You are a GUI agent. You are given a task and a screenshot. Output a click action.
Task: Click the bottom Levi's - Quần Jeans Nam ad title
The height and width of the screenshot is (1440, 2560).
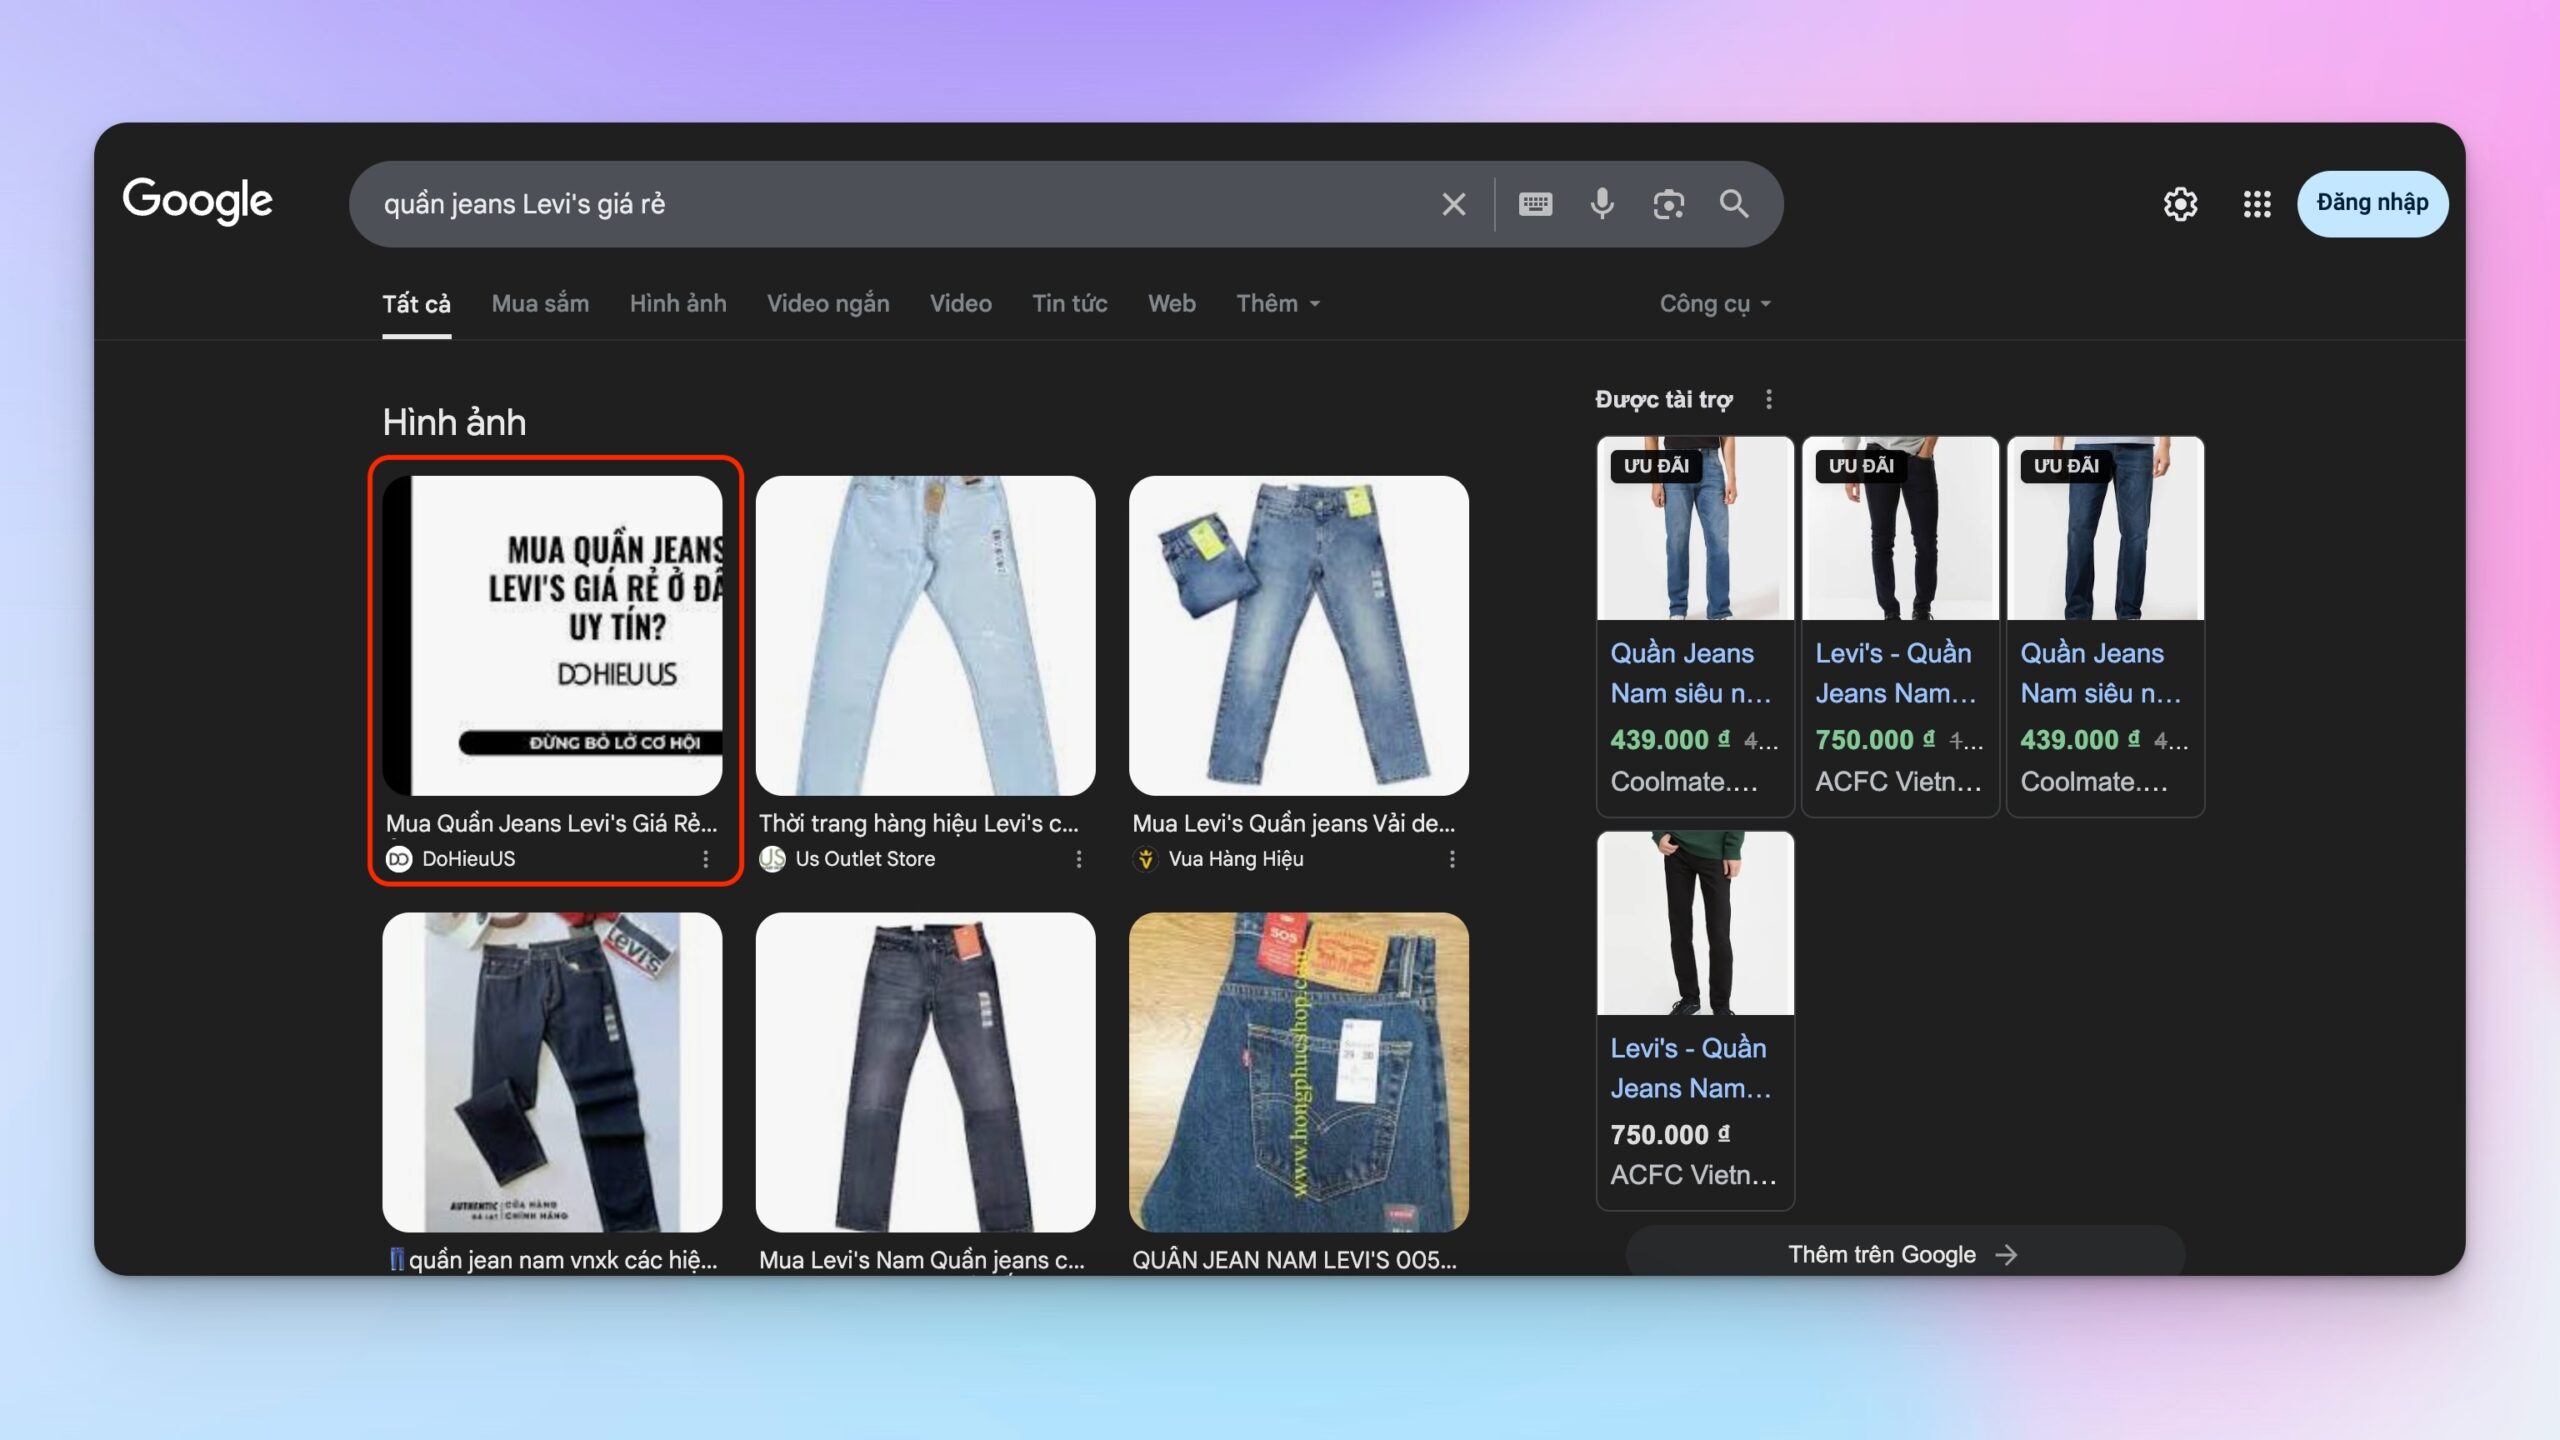(1690, 1068)
